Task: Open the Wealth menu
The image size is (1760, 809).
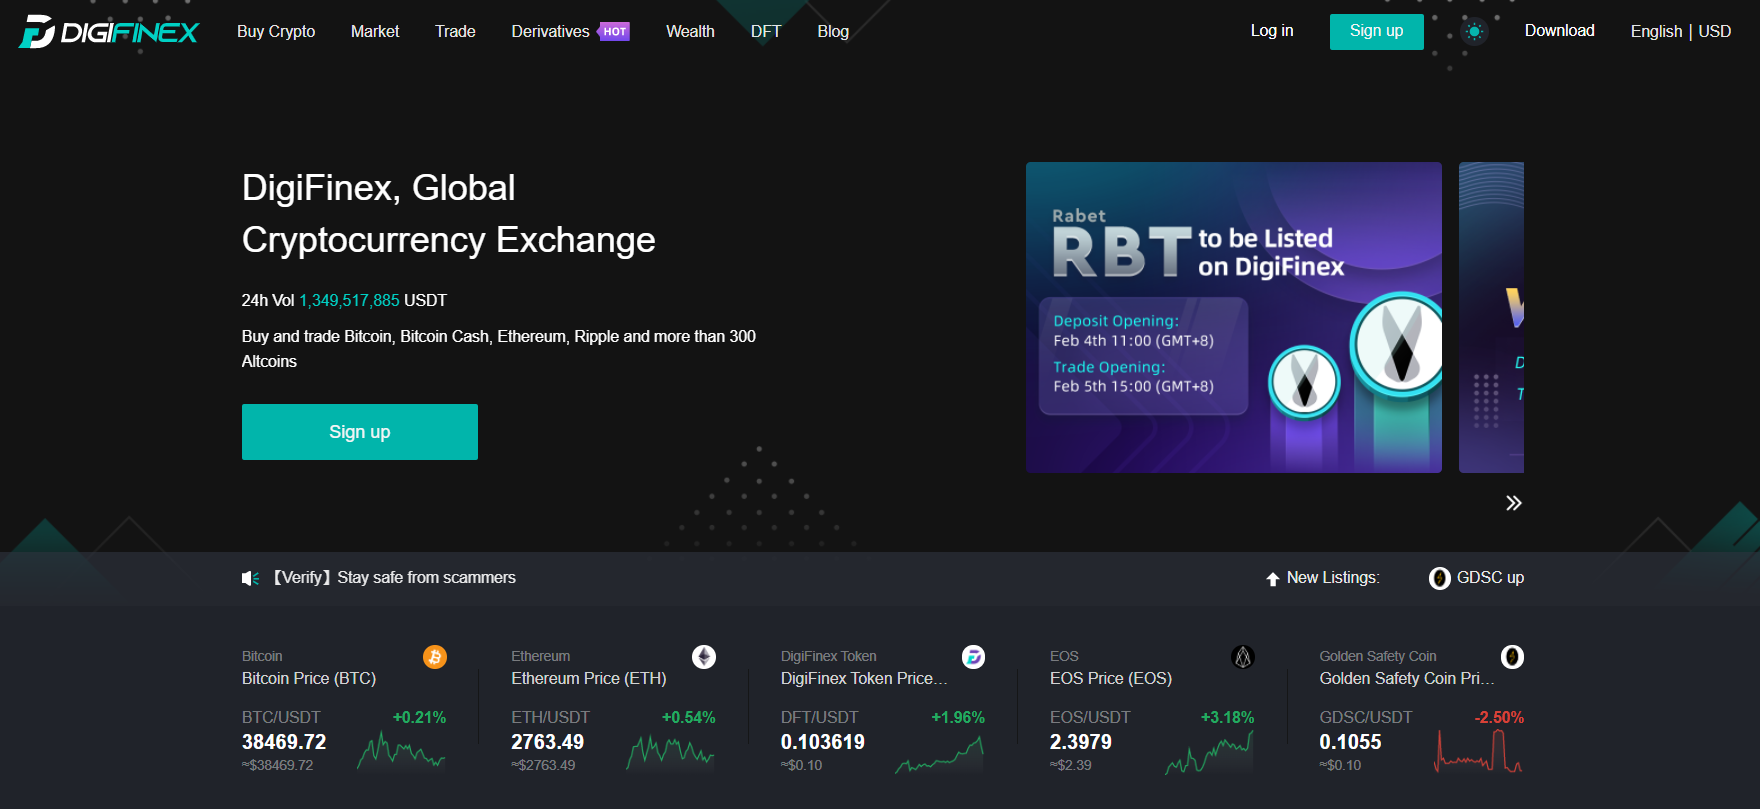Action: coord(690,31)
